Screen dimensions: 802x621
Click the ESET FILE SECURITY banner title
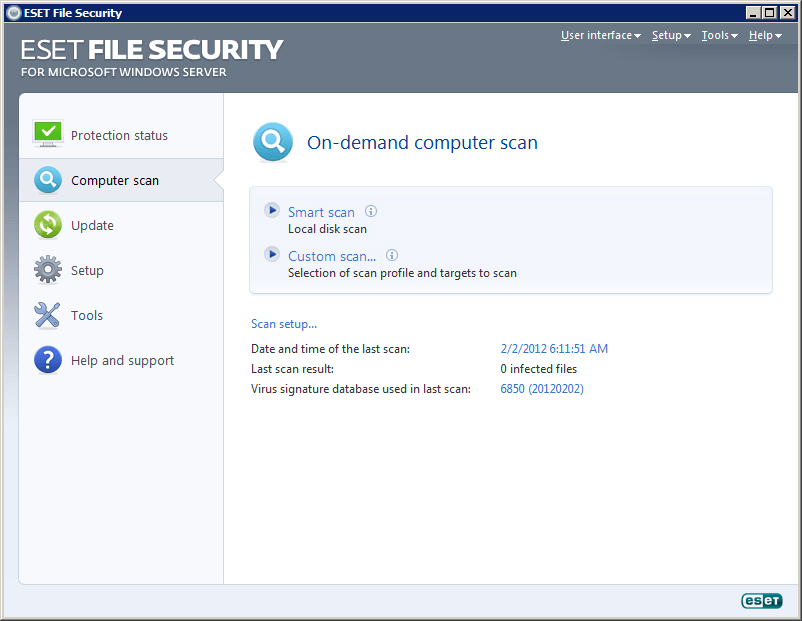click(x=151, y=50)
